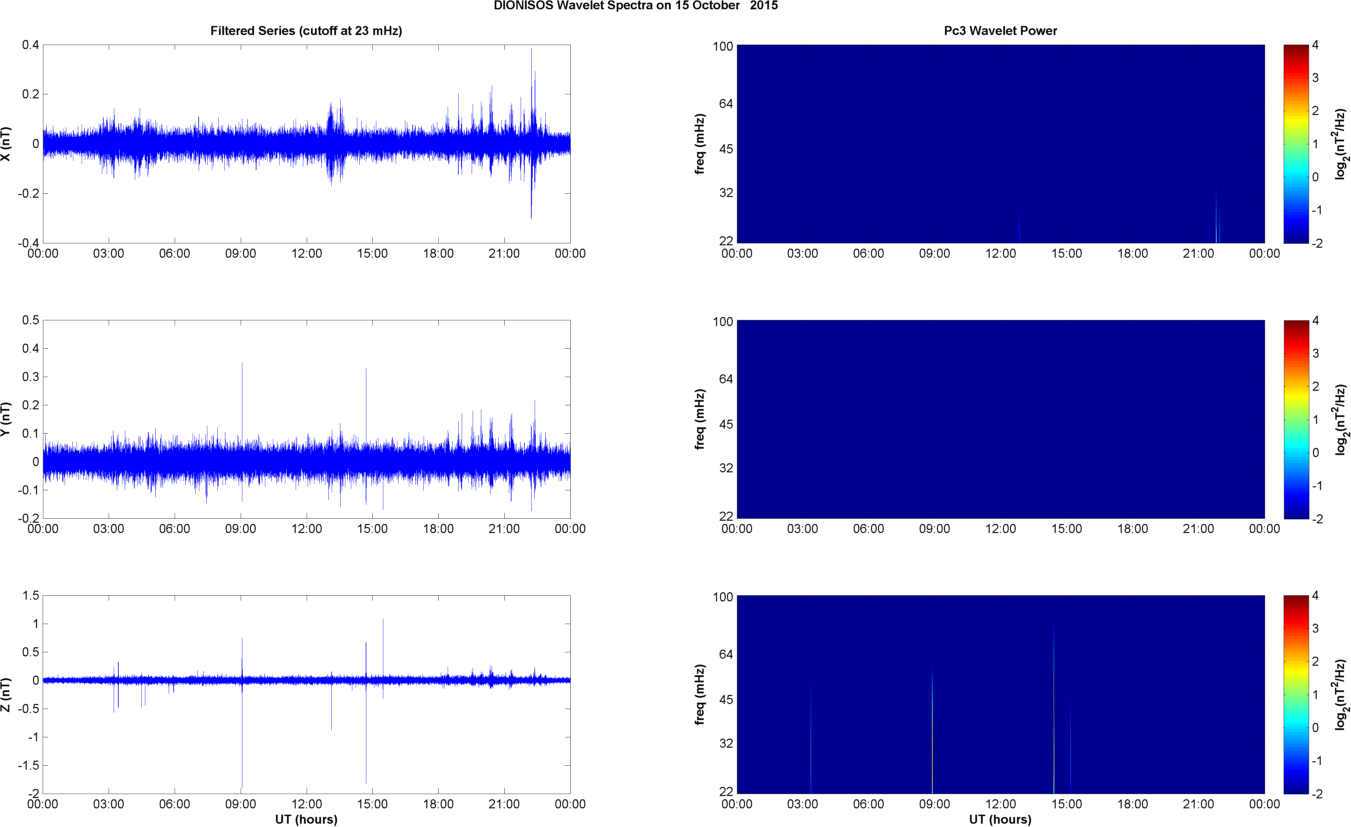This screenshot has width=1351, height=827.
Task: Click 'UT (hours)' label under Z filtered series
Action: (x=306, y=819)
